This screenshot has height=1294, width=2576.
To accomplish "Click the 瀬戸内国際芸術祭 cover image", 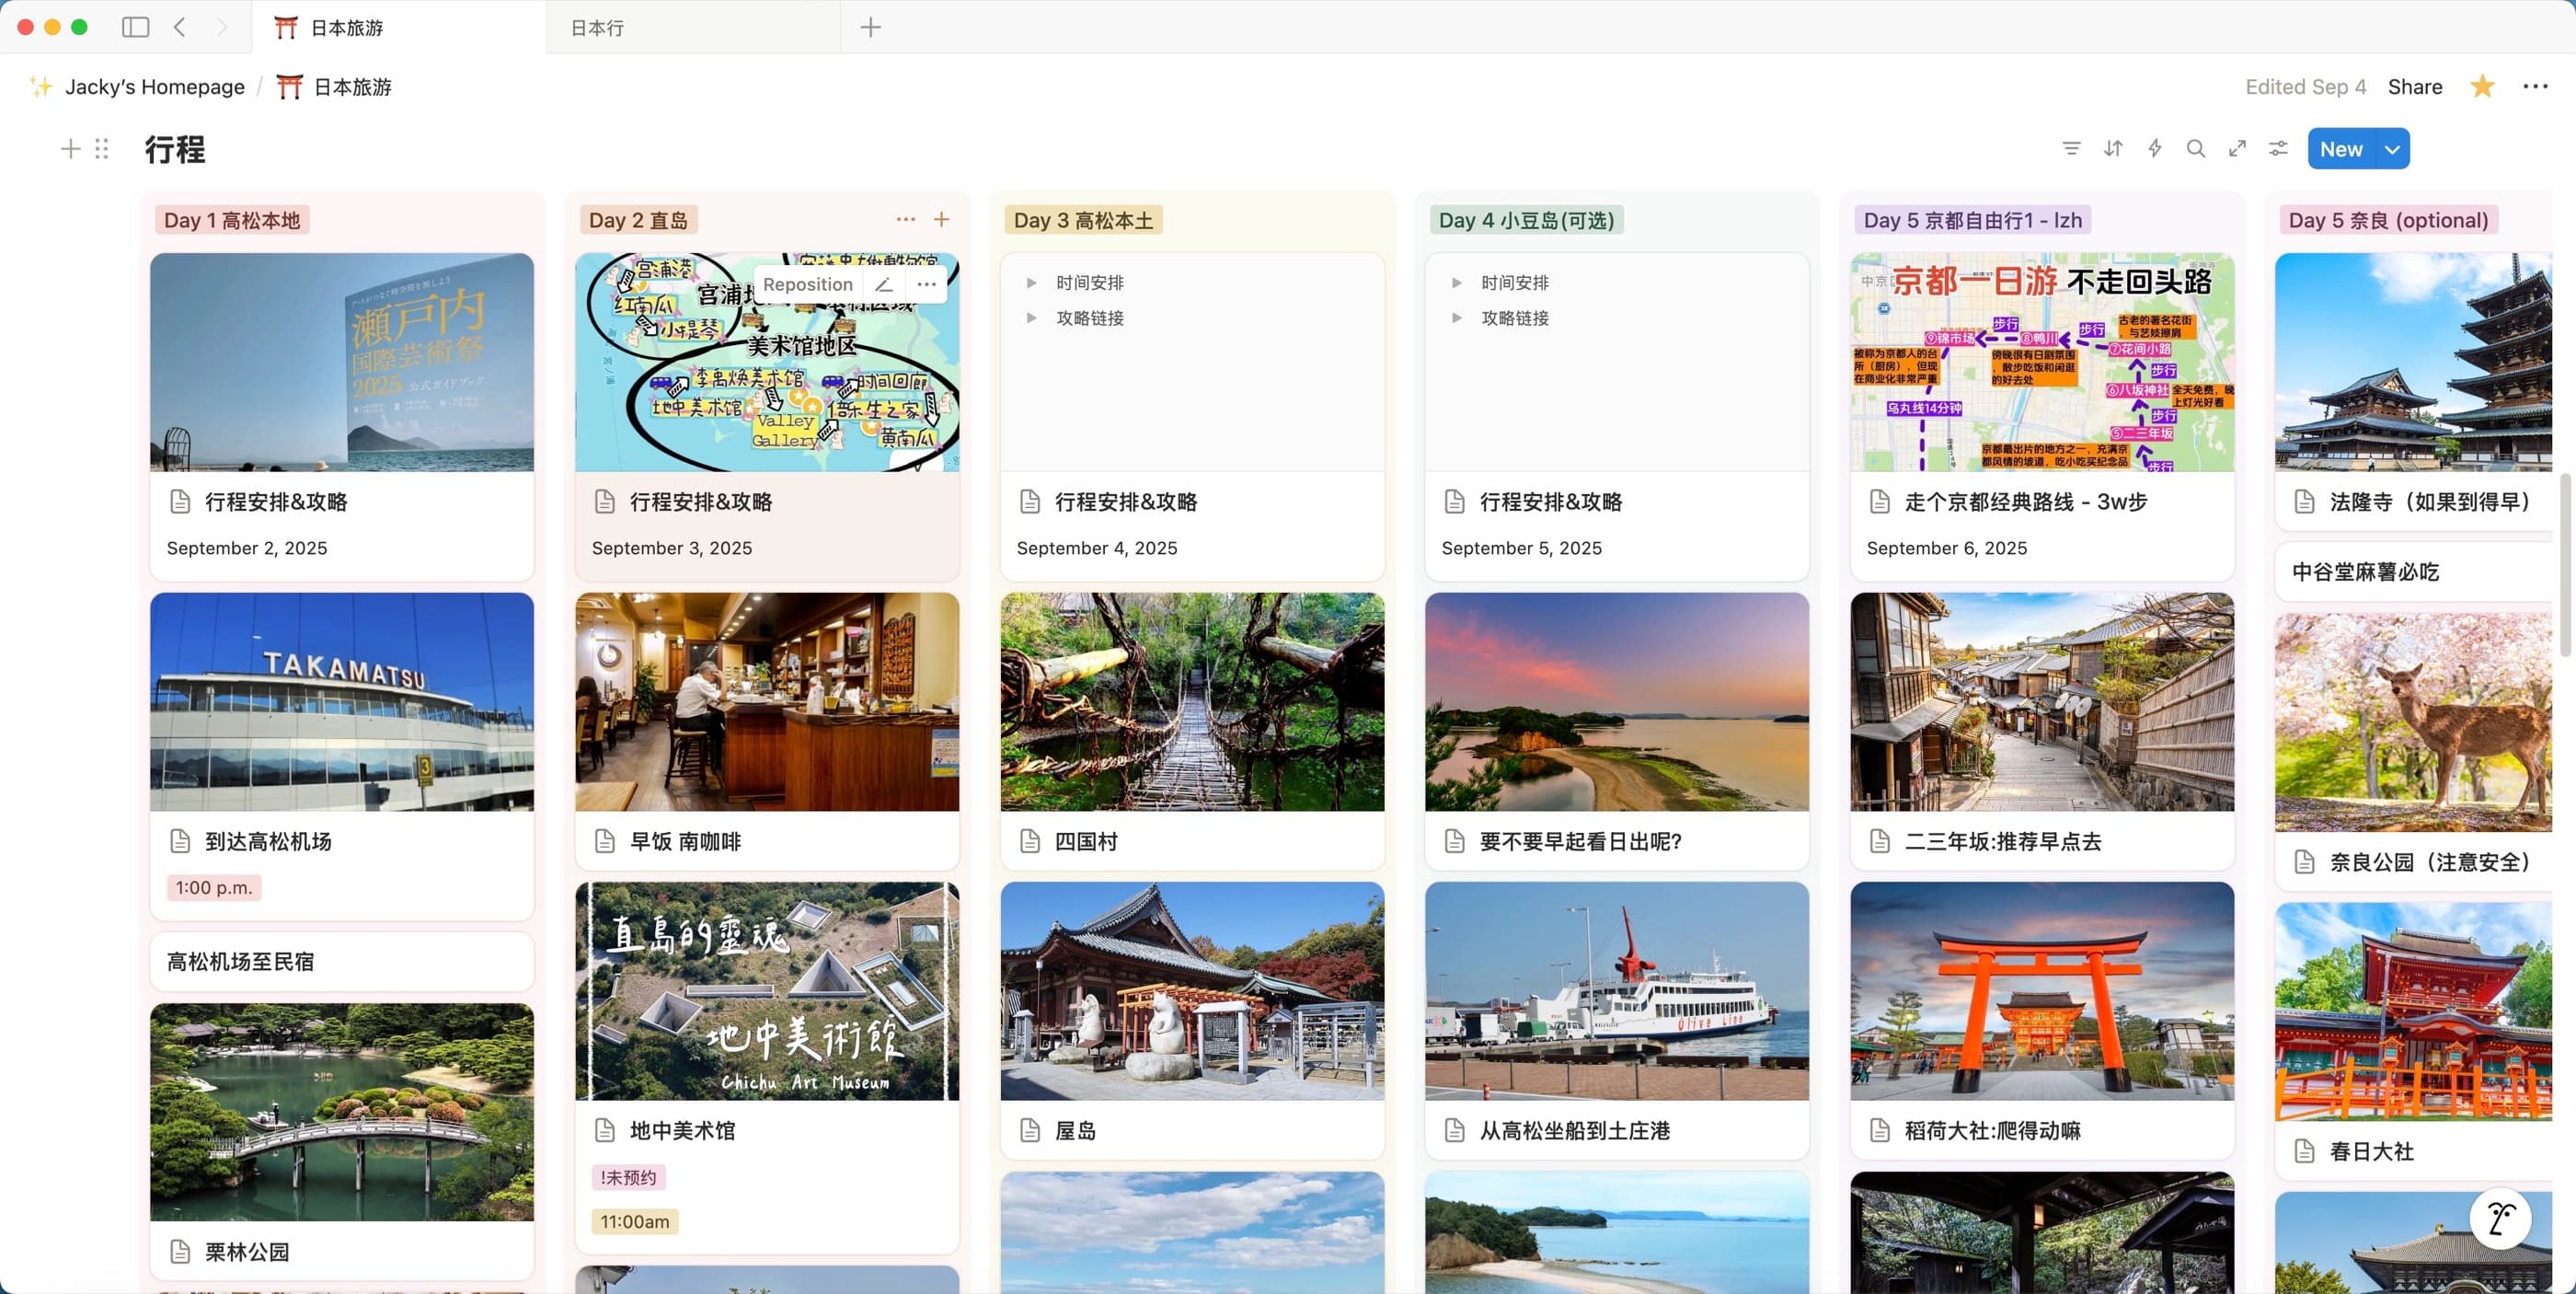I will pyautogui.click(x=342, y=362).
